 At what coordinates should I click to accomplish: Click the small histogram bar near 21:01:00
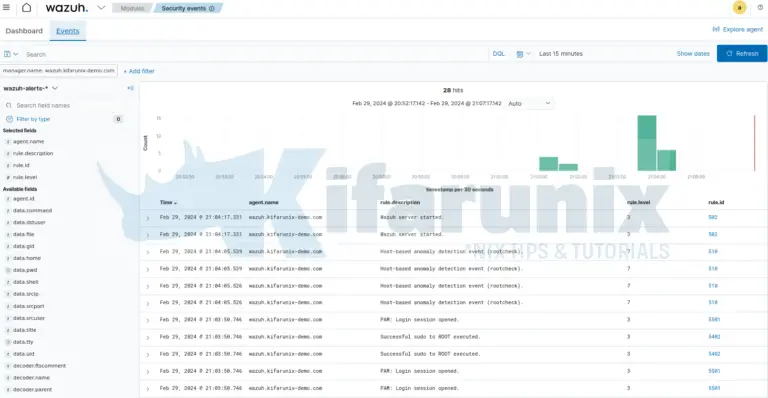pyautogui.click(x=548, y=164)
